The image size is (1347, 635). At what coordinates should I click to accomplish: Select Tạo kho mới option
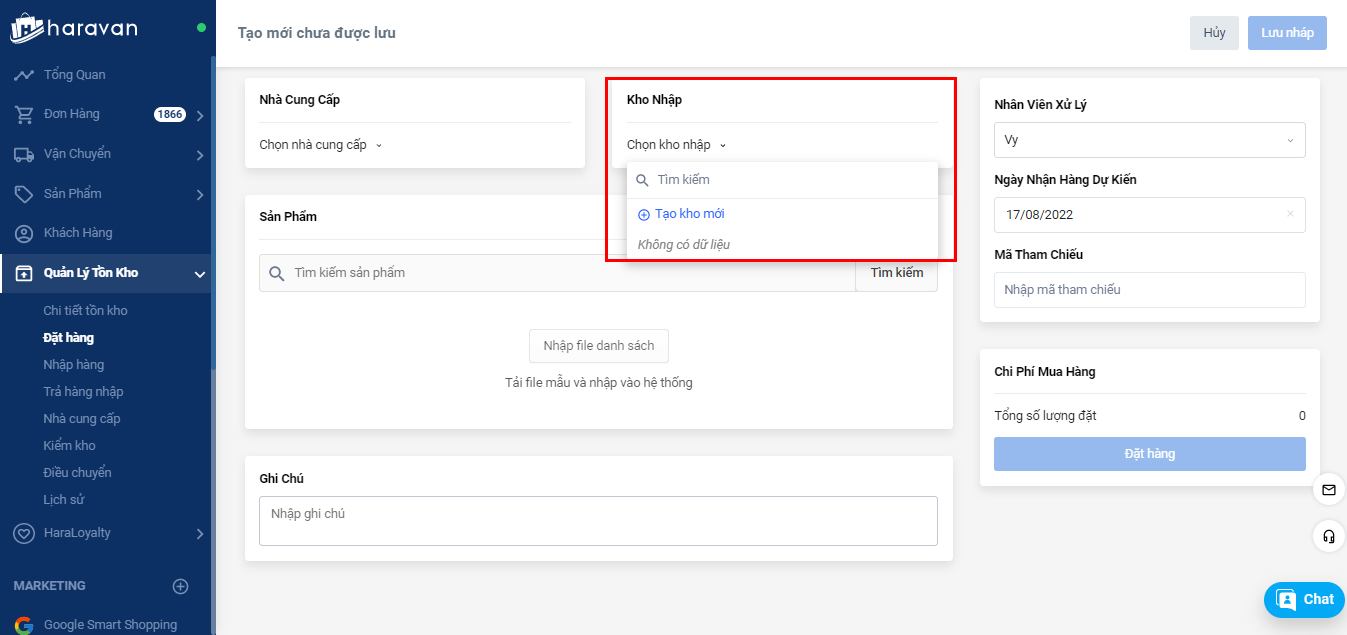click(x=689, y=214)
